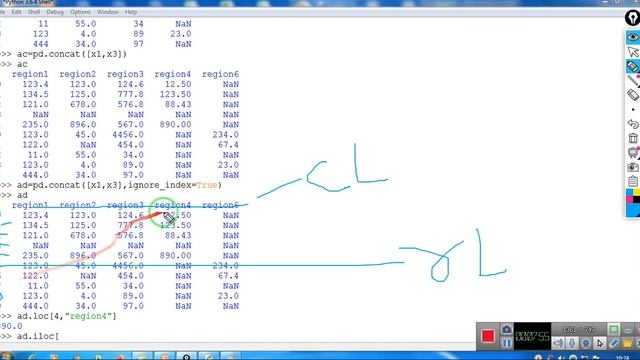Open the color palette swatch in annotation toolbar
The image size is (640, 360).
(633, 202)
